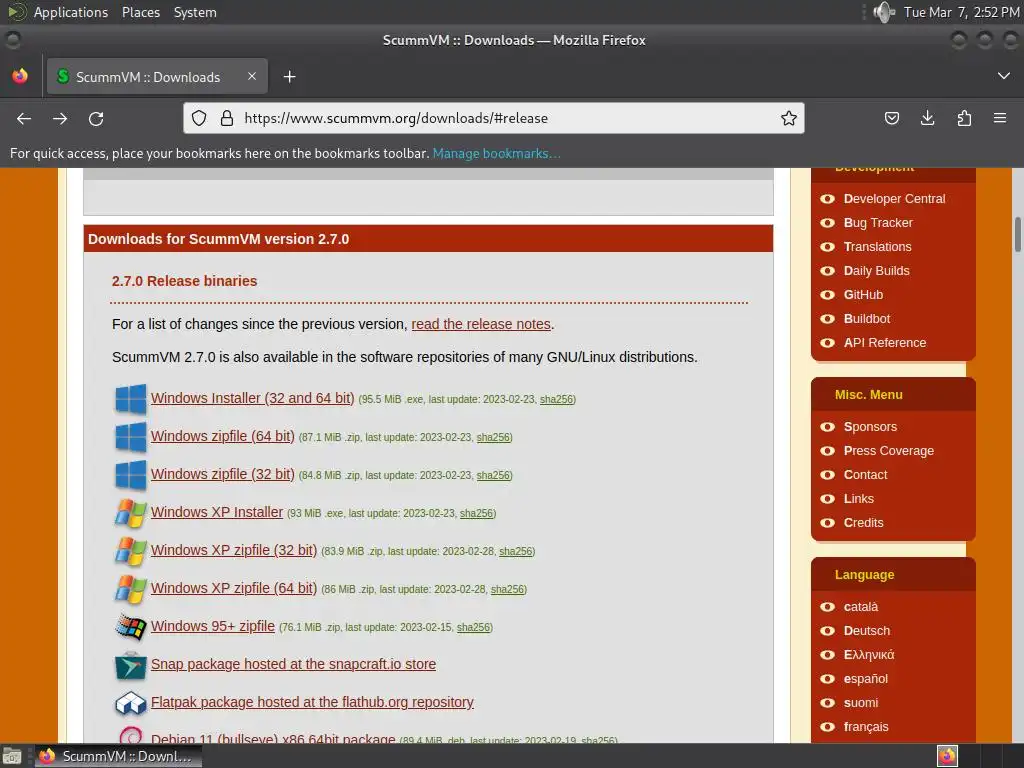This screenshot has width=1024, height=768.
Task: Open Bug Tracker sidebar link
Action: point(878,223)
